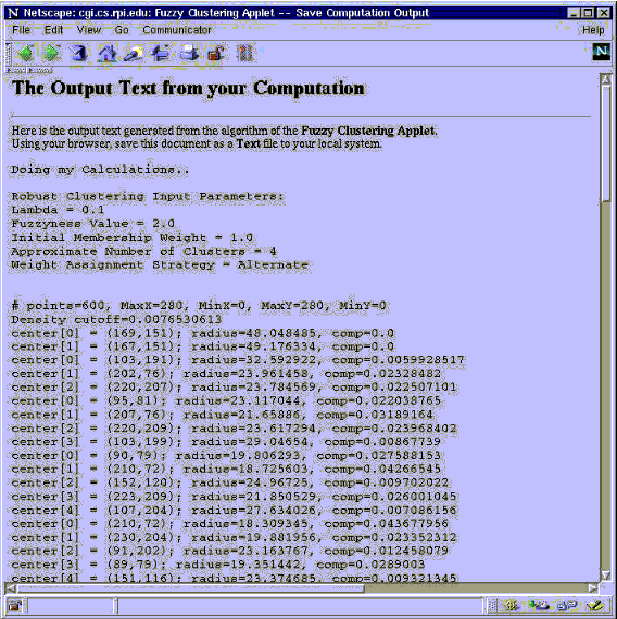Click the Stop traffic light icon
The height and width of the screenshot is (619, 617).
click(245, 53)
